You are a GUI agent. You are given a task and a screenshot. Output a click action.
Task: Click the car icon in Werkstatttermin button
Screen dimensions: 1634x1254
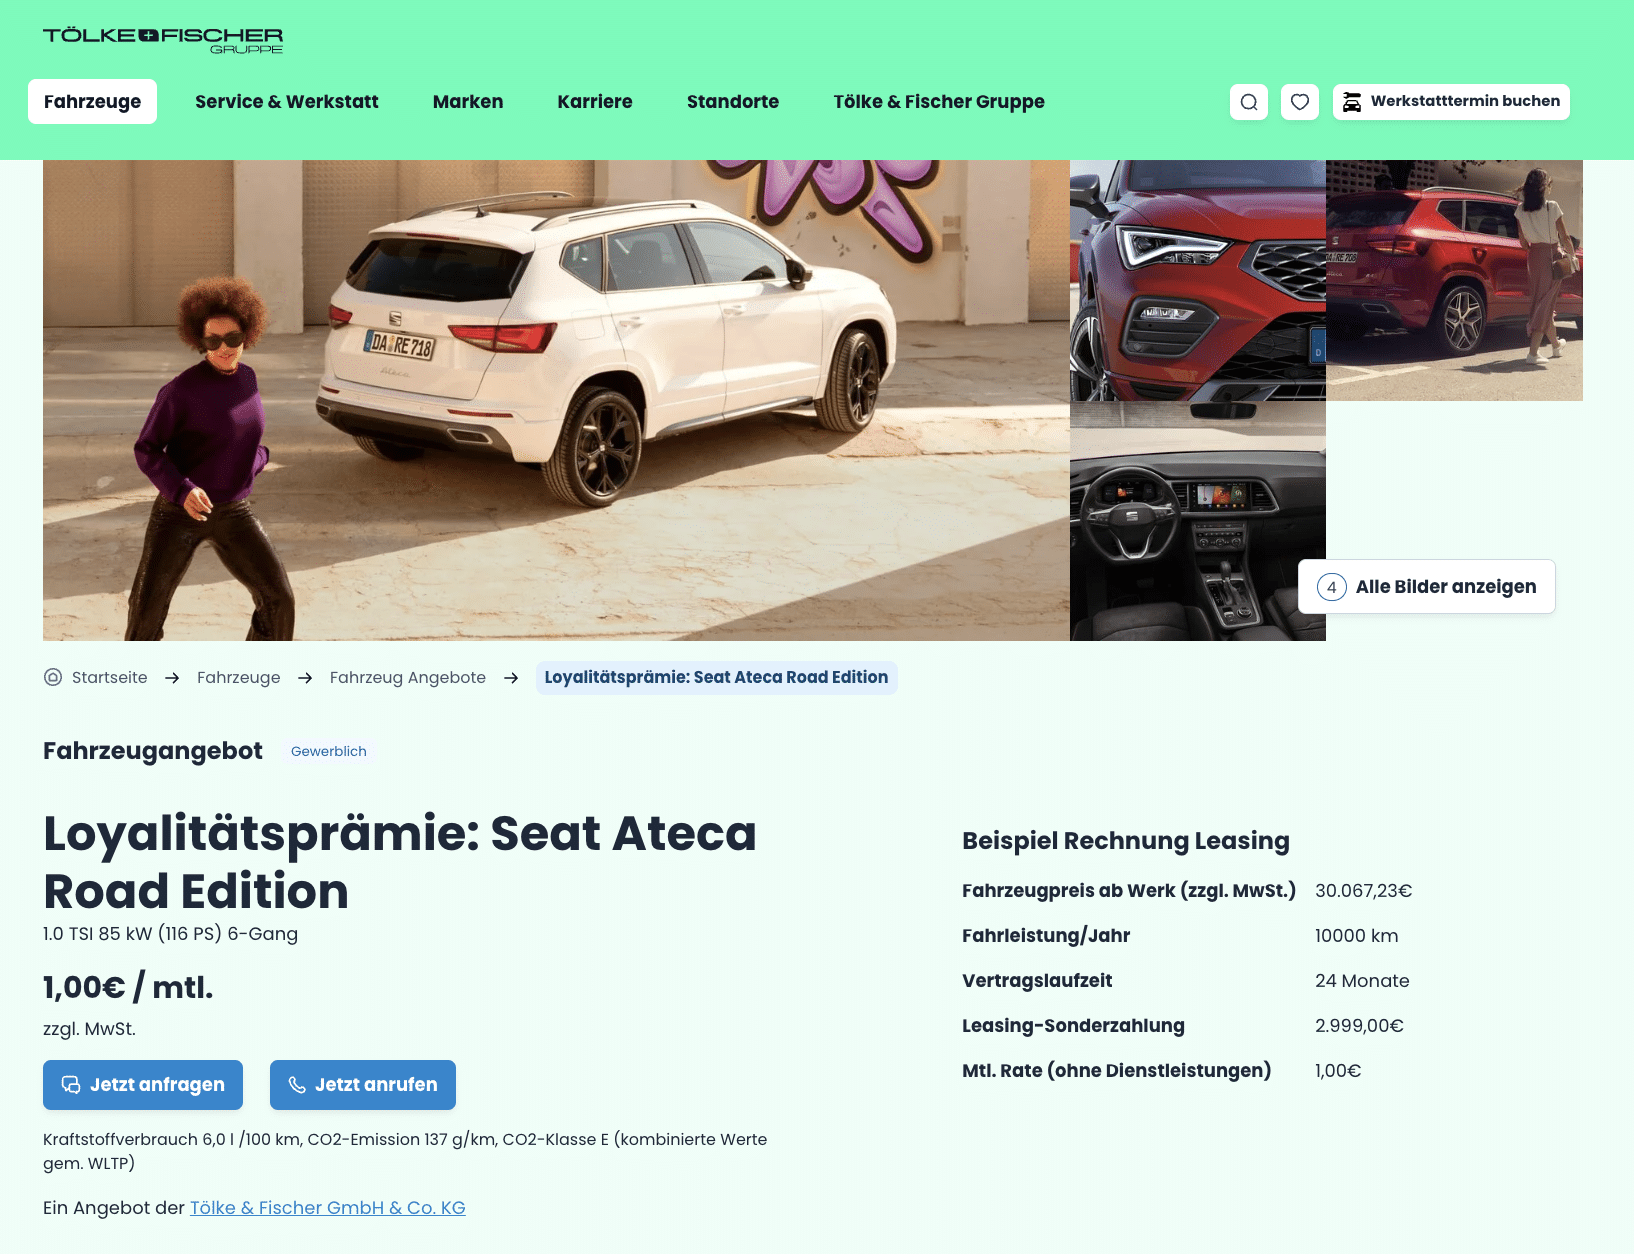(x=1352, y=102)
